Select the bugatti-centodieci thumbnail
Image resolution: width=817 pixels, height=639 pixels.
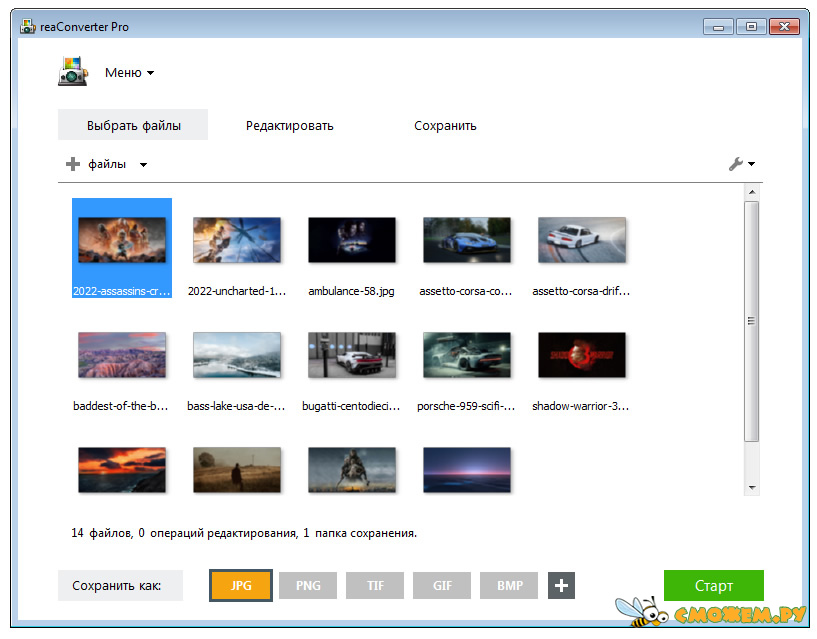[352, 355]
